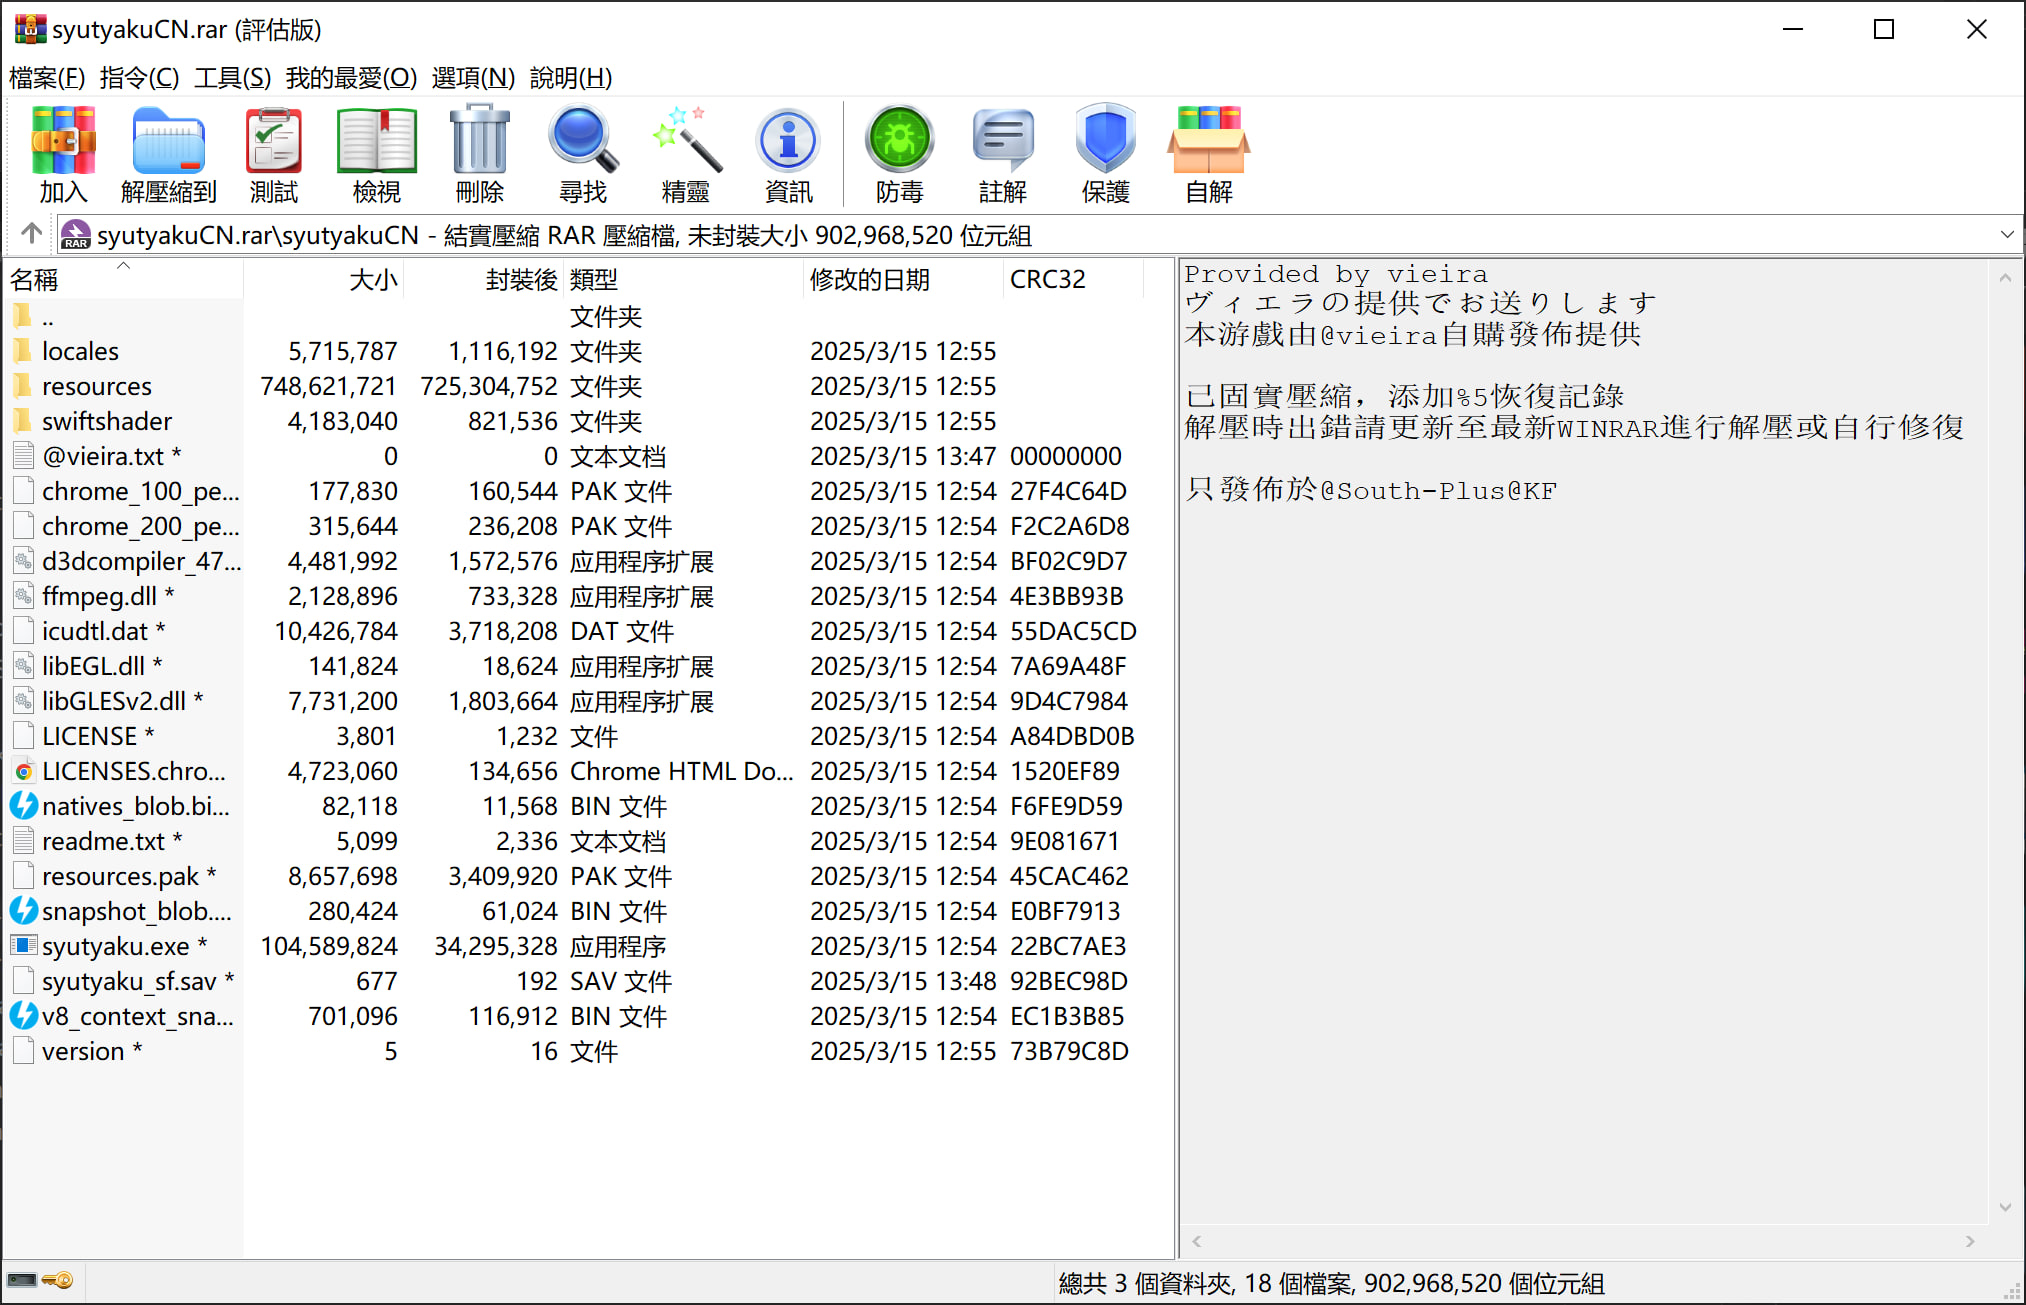Sort by the CRC32 column header
This screenshot has width=2026, height=1305.
point(1047,279)
